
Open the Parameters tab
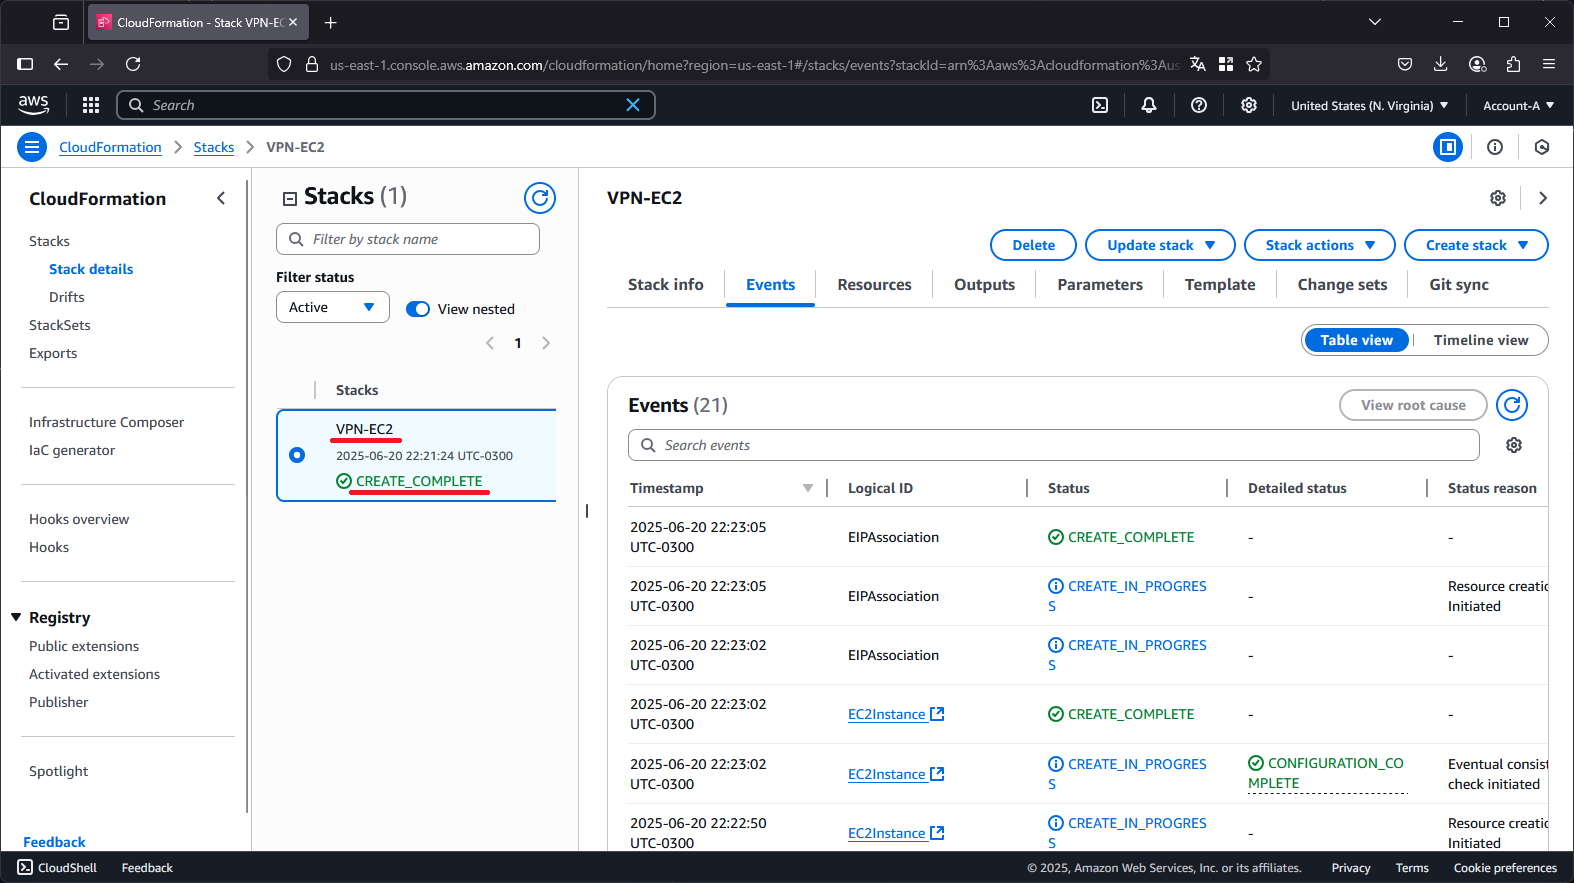pyautogui.click(x=1100, y=285)
